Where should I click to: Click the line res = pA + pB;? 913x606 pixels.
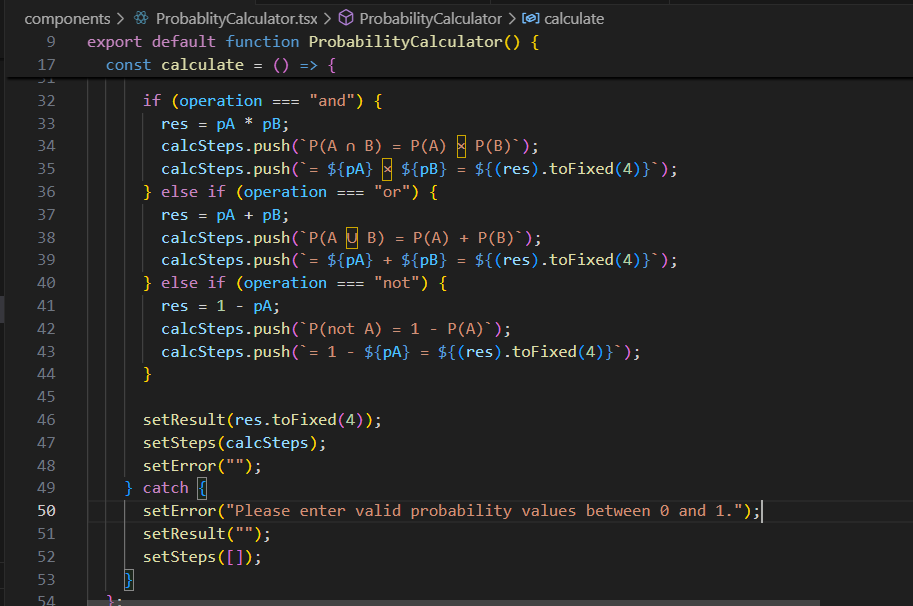tap(225, 215)
